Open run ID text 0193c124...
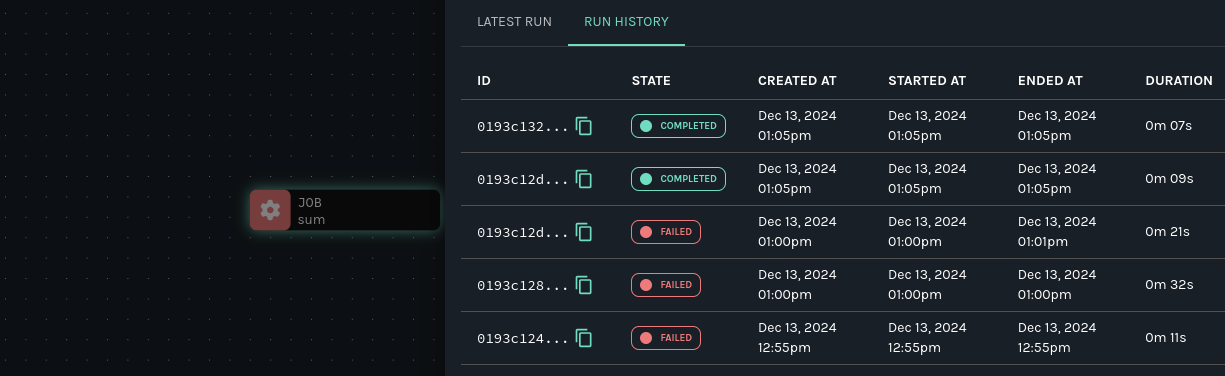The height and width of the screenshot is (376, 1225). click(x=522, y=339)
